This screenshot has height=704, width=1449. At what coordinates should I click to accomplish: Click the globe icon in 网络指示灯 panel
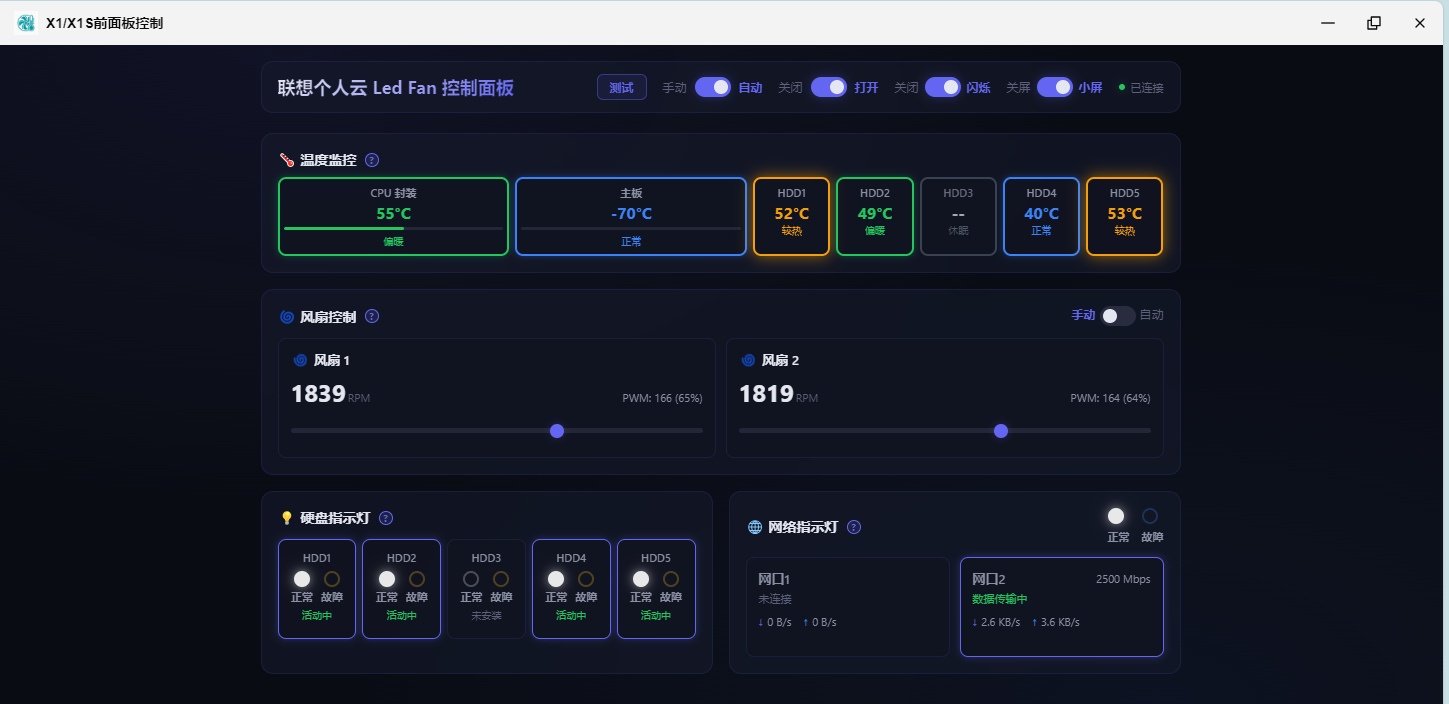point(755,527)
